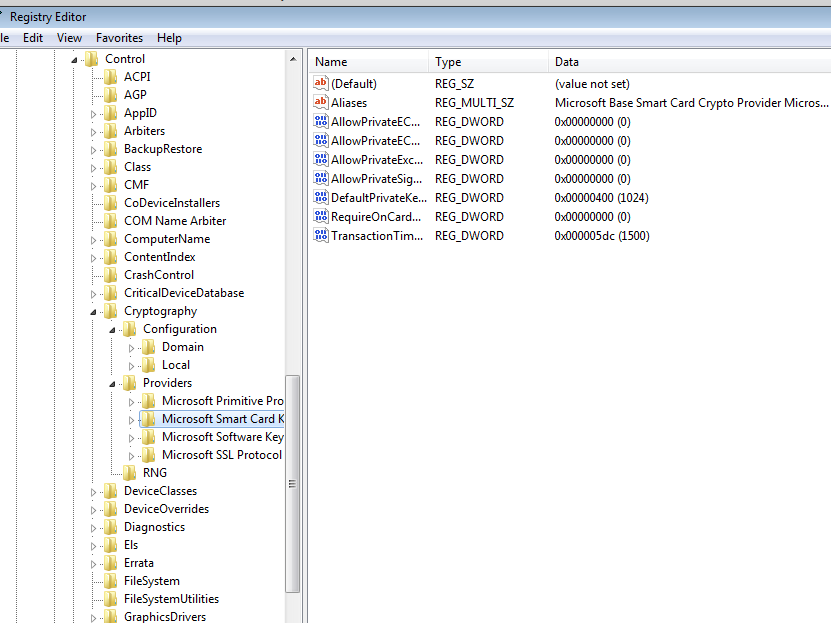Click the Els folder icon
The height and width of the screenshot is (623, 831).
click(111, 545)
